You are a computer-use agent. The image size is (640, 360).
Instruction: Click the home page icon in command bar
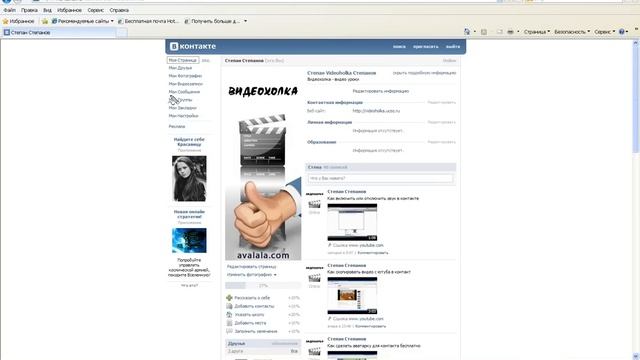pos(467,31)
